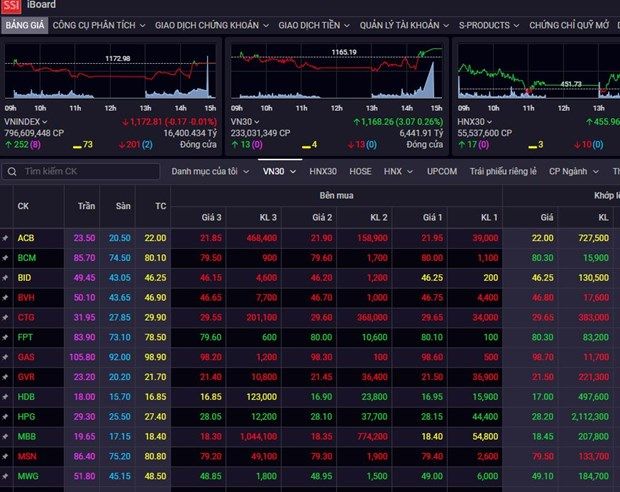Open GVR stock symbol
Image resolution: width=620 pixels, height=492 pixels.
tap(26, 377)
